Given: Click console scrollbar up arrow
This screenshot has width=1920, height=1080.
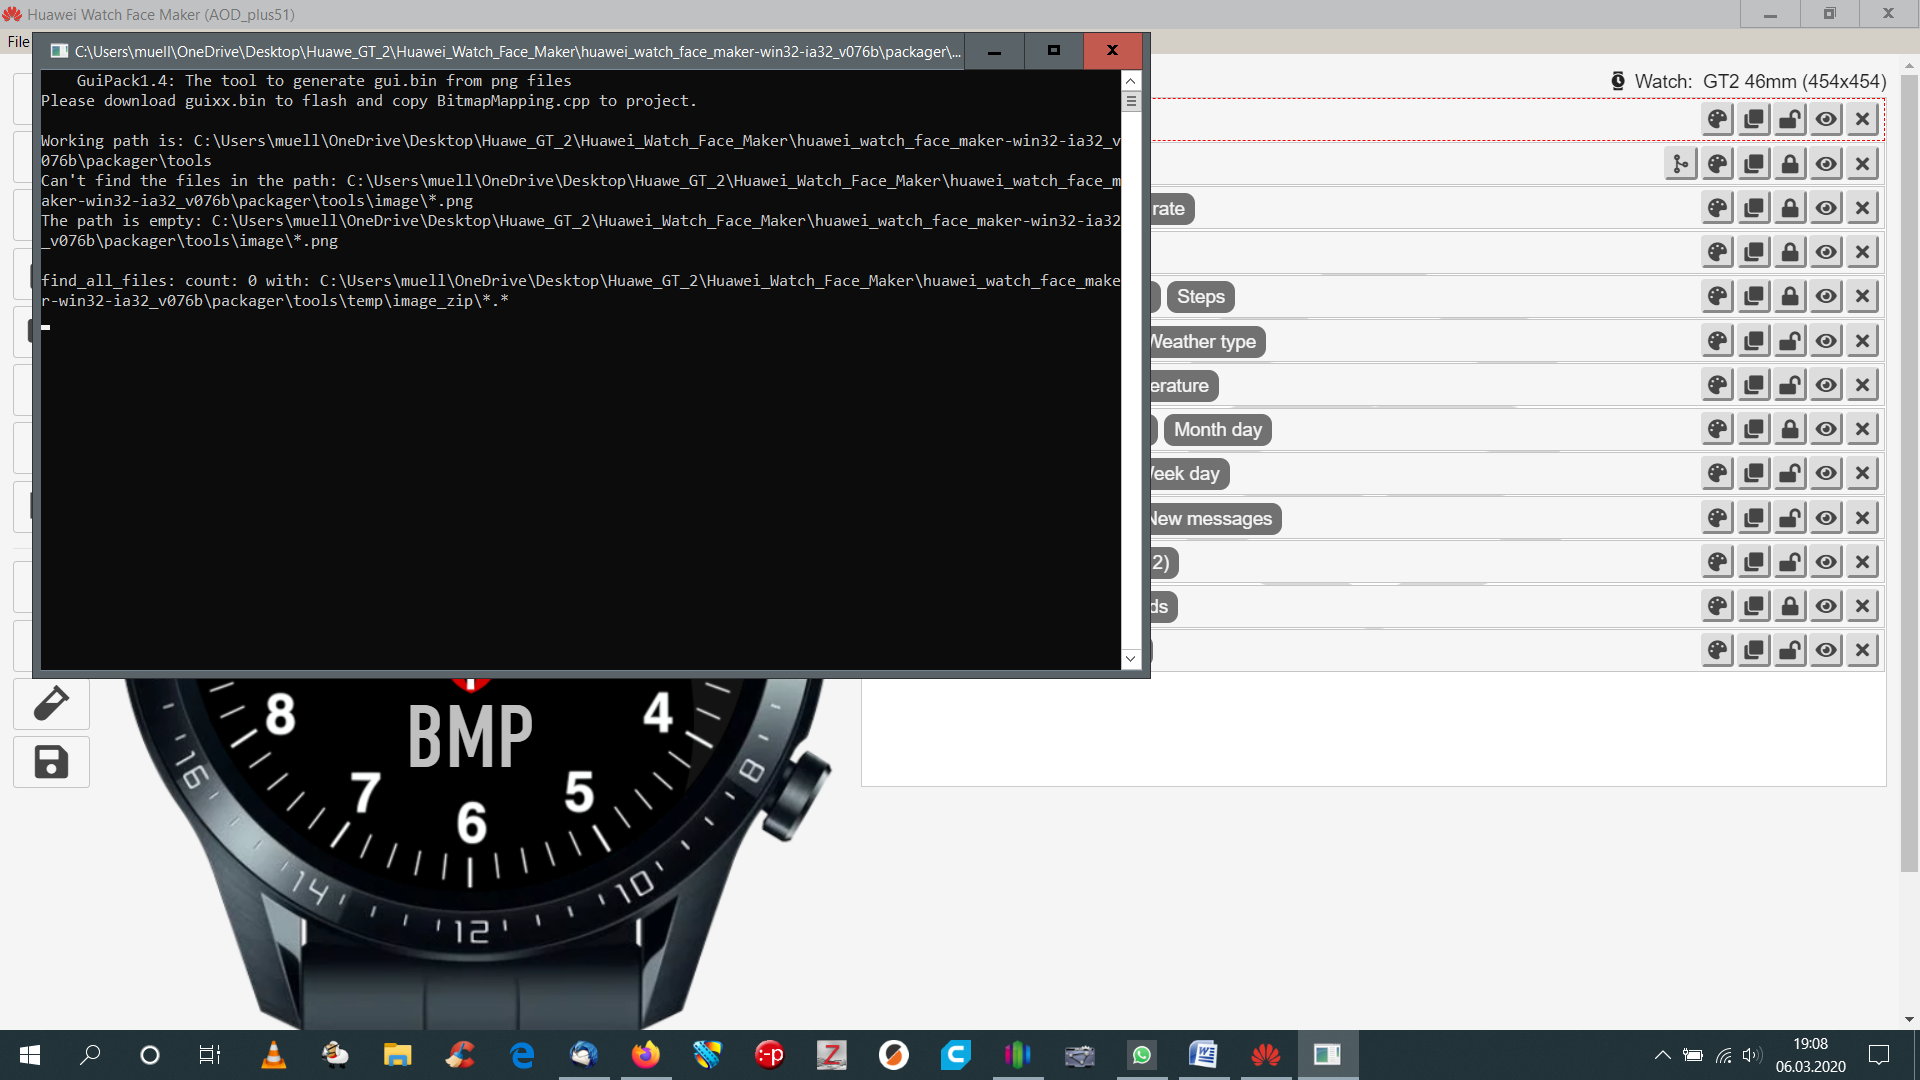Looking at the screenshot, I should click(x=1131, y=81).
